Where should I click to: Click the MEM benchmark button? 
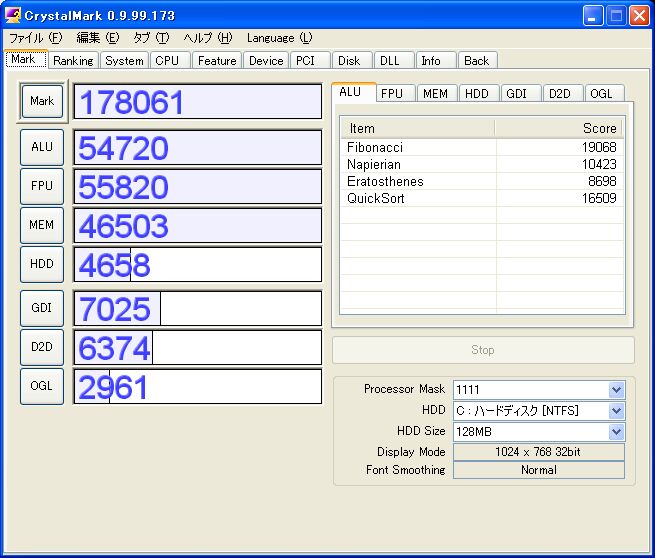click(42, 225)
